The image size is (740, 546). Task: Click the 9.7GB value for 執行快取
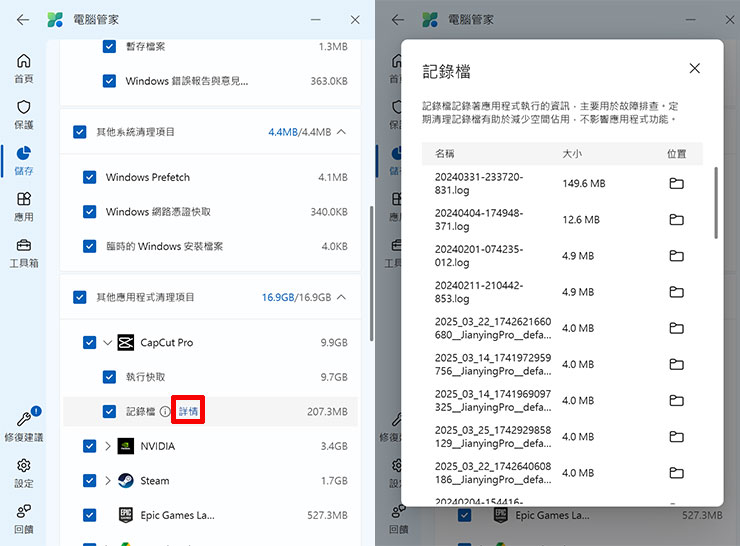pos(334,377)
